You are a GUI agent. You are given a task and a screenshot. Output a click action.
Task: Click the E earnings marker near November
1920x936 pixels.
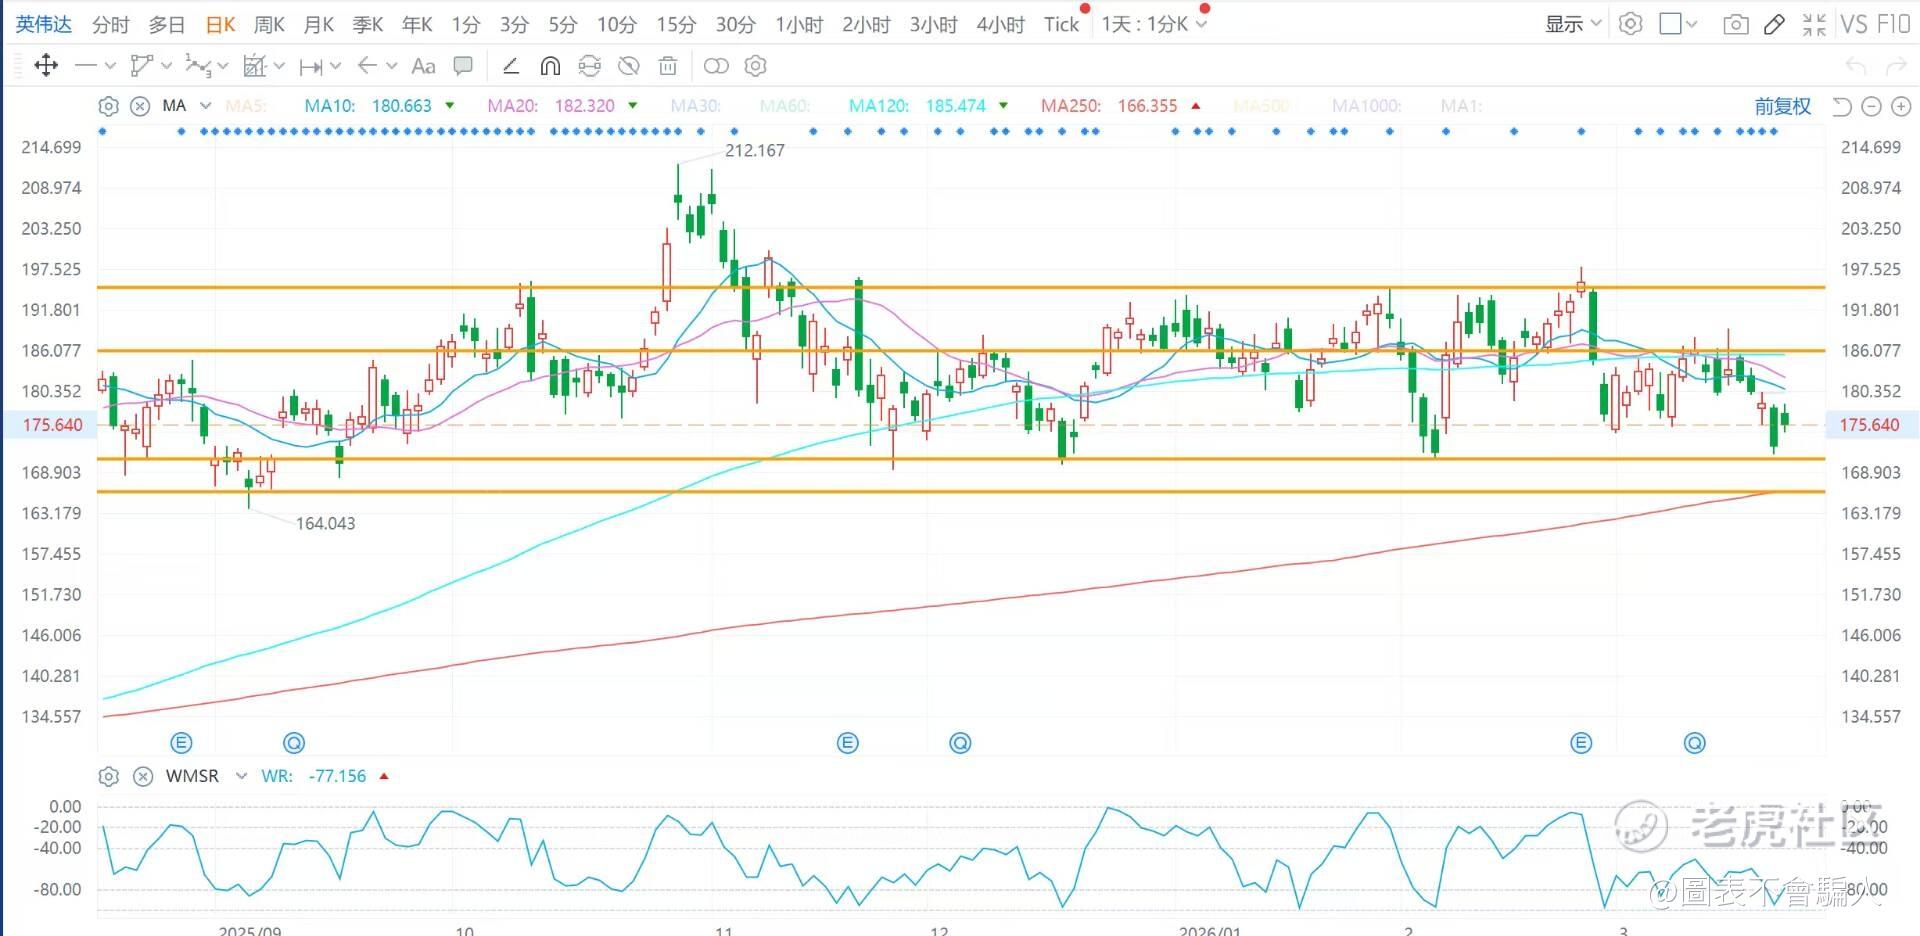[847, 743]
